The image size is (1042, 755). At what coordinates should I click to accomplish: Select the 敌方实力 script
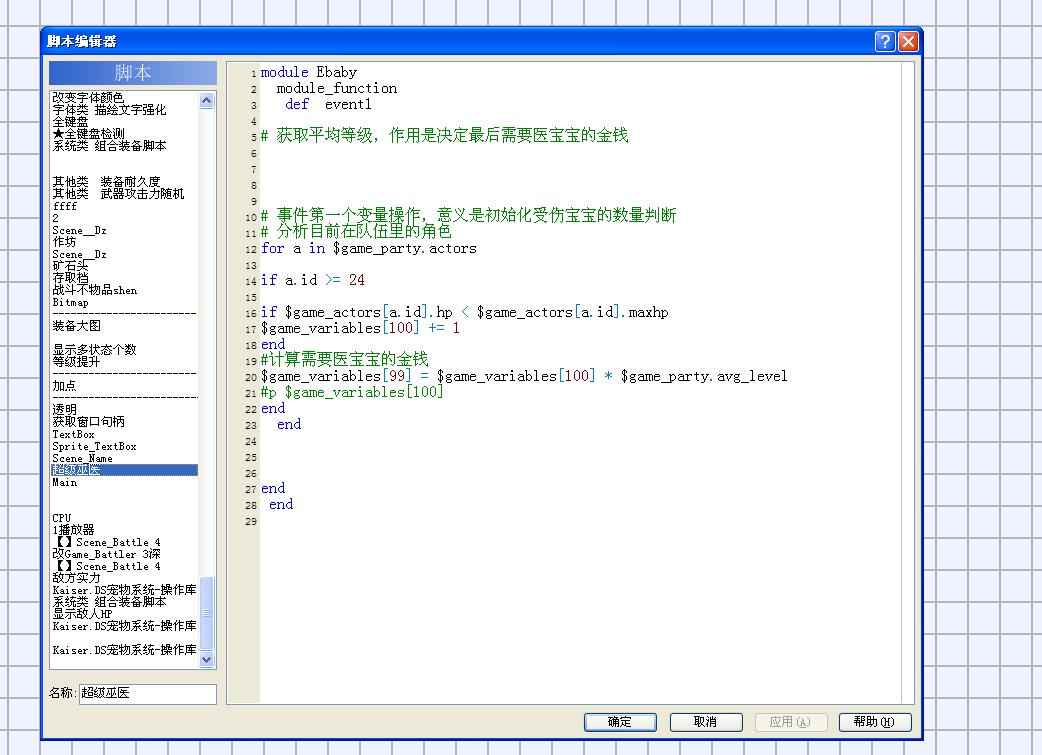(x=76, y=578)
